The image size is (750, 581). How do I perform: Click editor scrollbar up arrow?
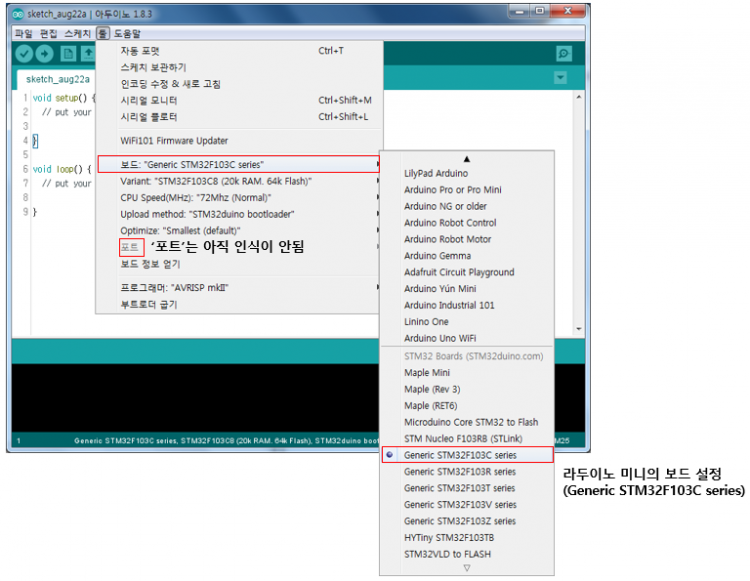coord(579,97)
